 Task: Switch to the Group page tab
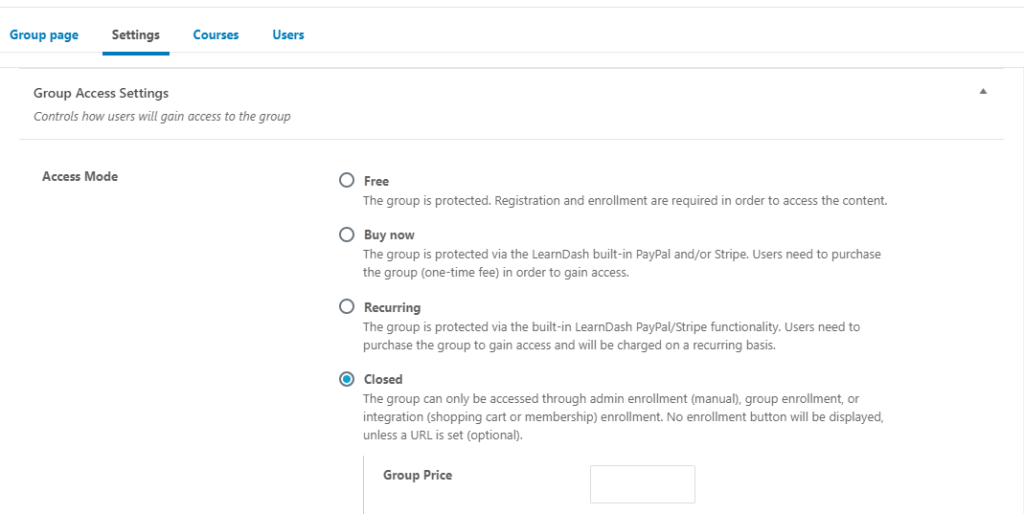click(x=44, y=35)
